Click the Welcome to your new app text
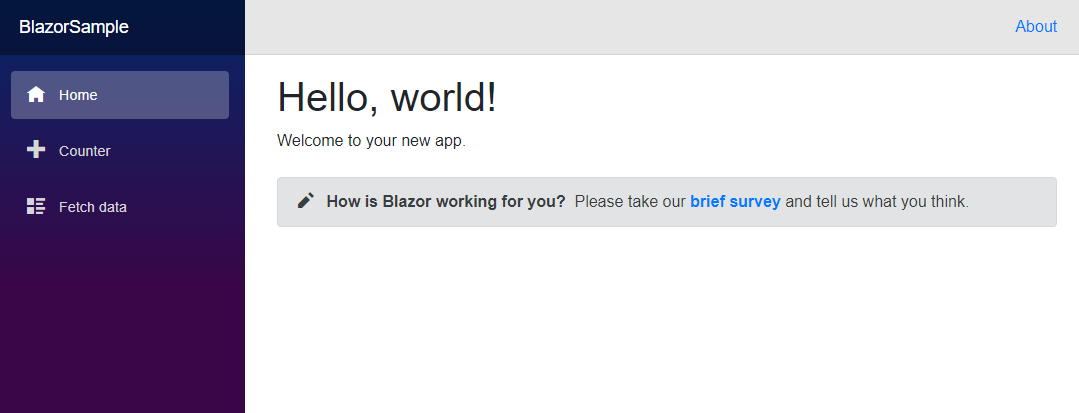Viewport: 1079px width, 413px height. (371, 141)
